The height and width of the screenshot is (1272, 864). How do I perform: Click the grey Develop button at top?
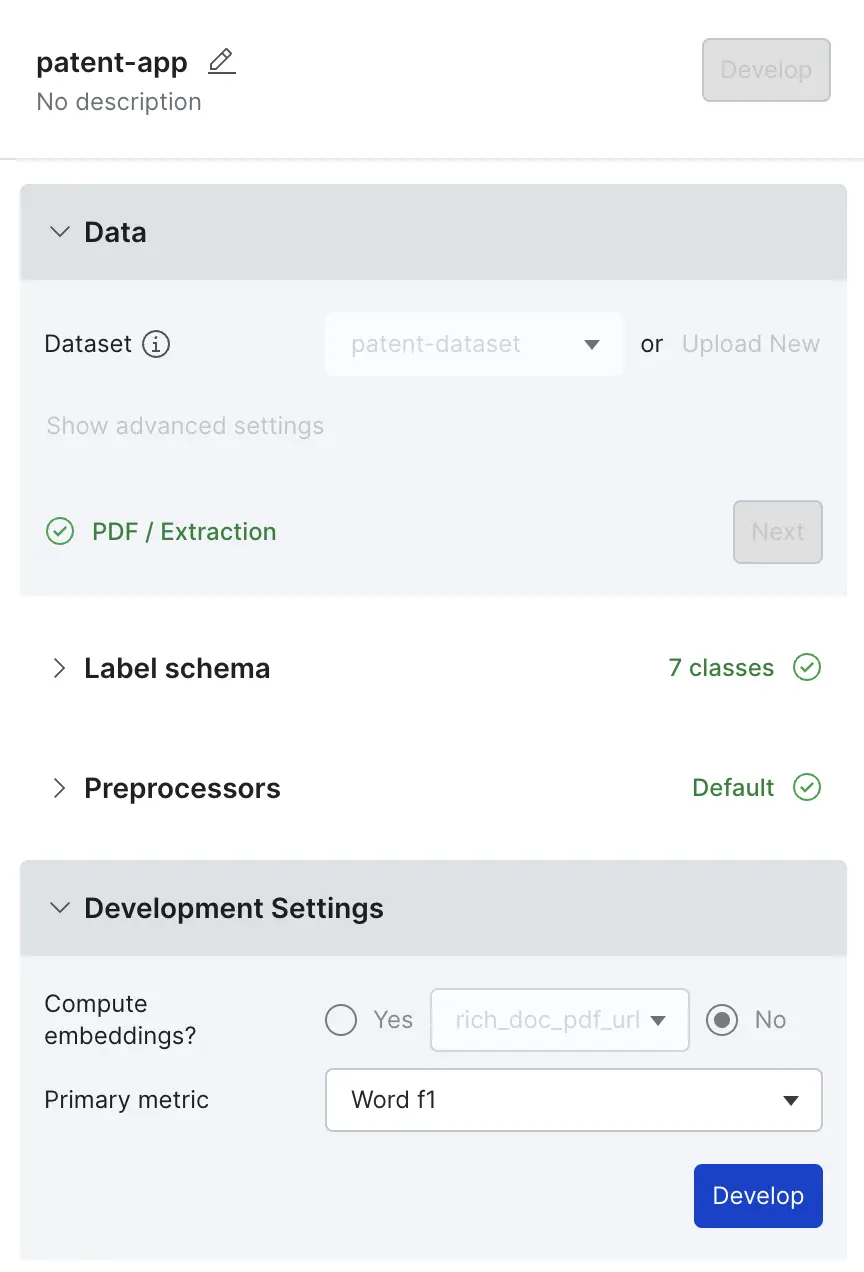(766, 70)
